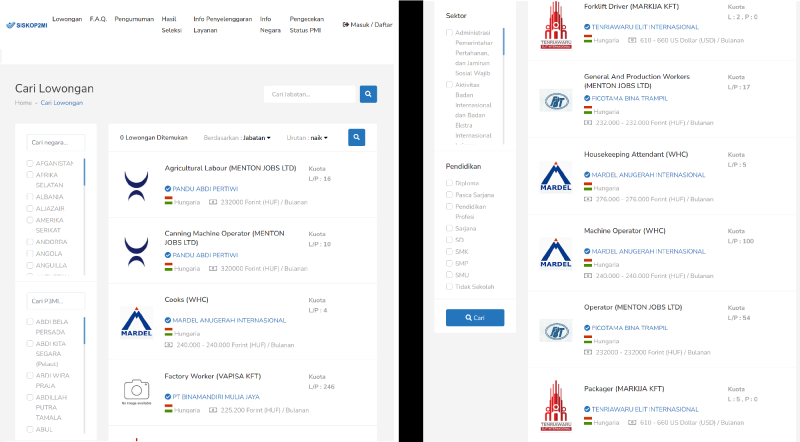Open Info Penyelenggara Layanan menu
Viewport: 800px width, 442px height.
(x=222, y=24)
